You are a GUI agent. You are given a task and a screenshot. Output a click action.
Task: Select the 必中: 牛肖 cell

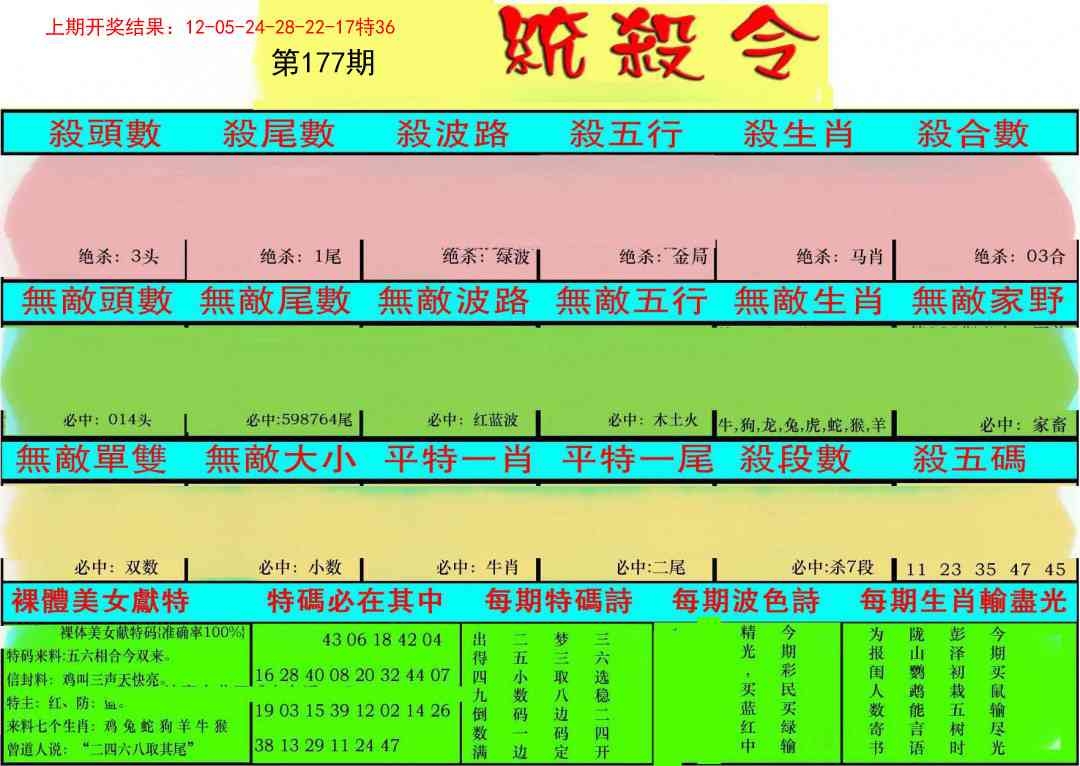pyautogui.click(x=477, y=568)
